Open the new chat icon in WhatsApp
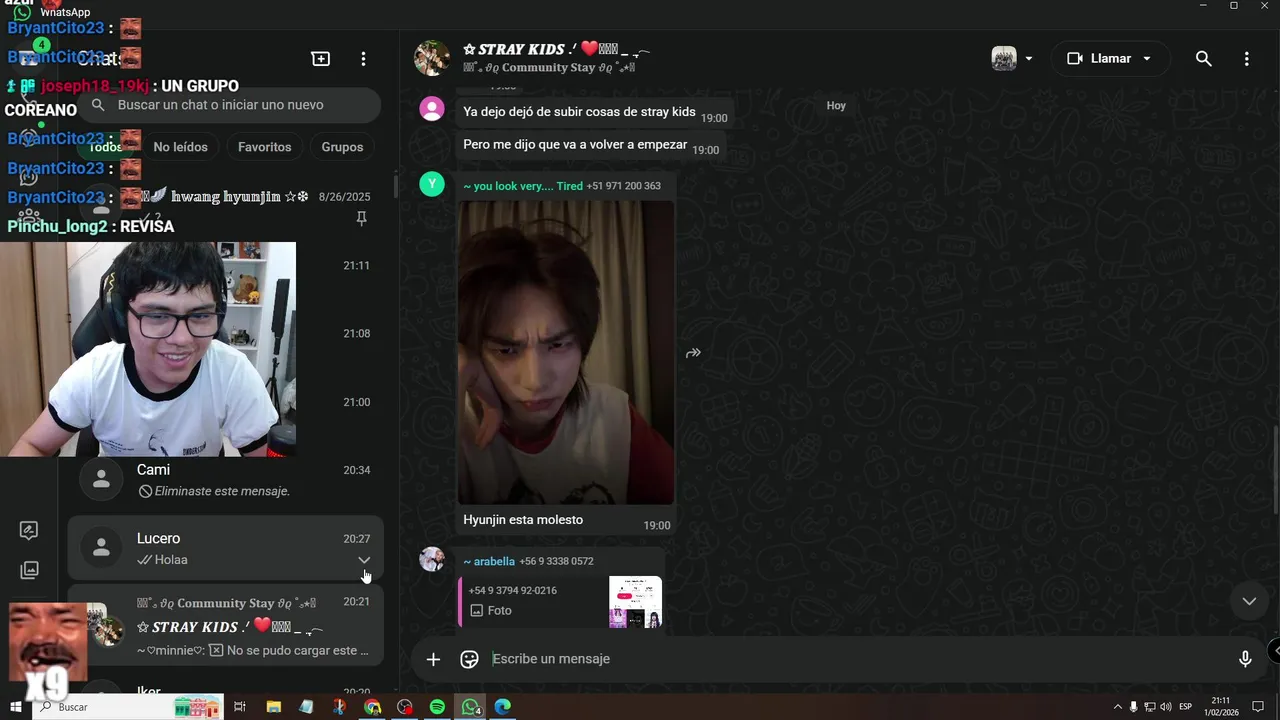Viewport: 1280px width, 720px height. click(321, 59)
